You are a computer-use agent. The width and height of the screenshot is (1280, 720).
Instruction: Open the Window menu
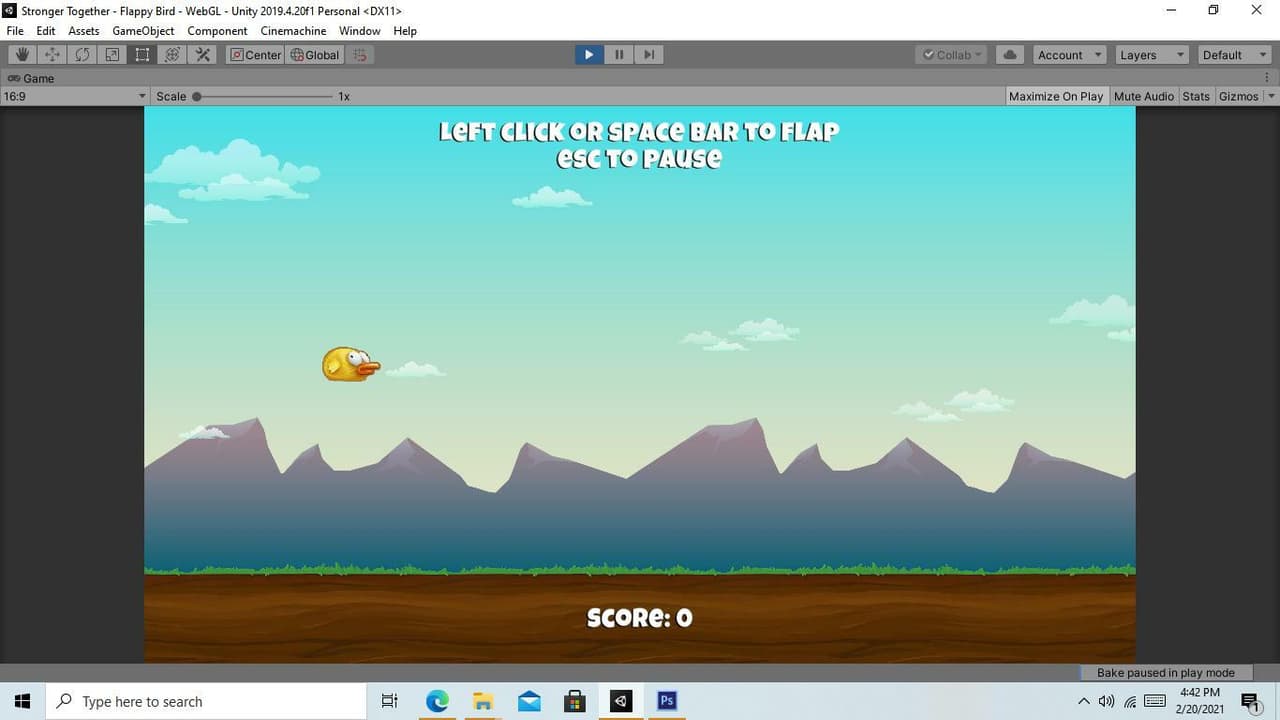click(x=359, y=31)
